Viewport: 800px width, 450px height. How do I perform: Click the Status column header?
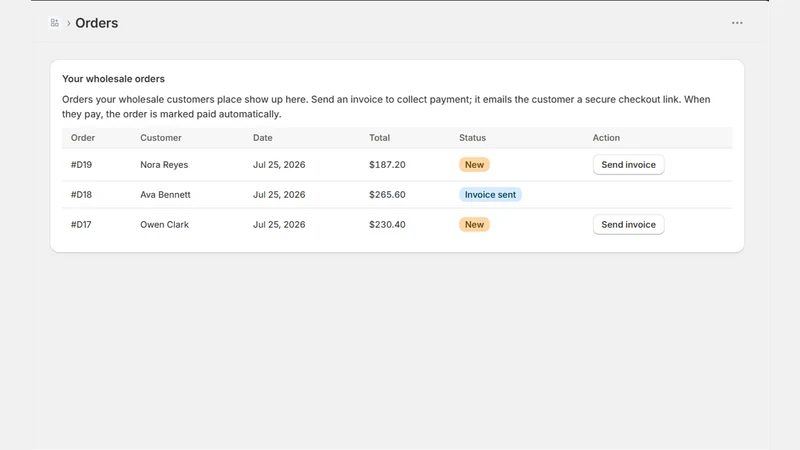(472, 138)
